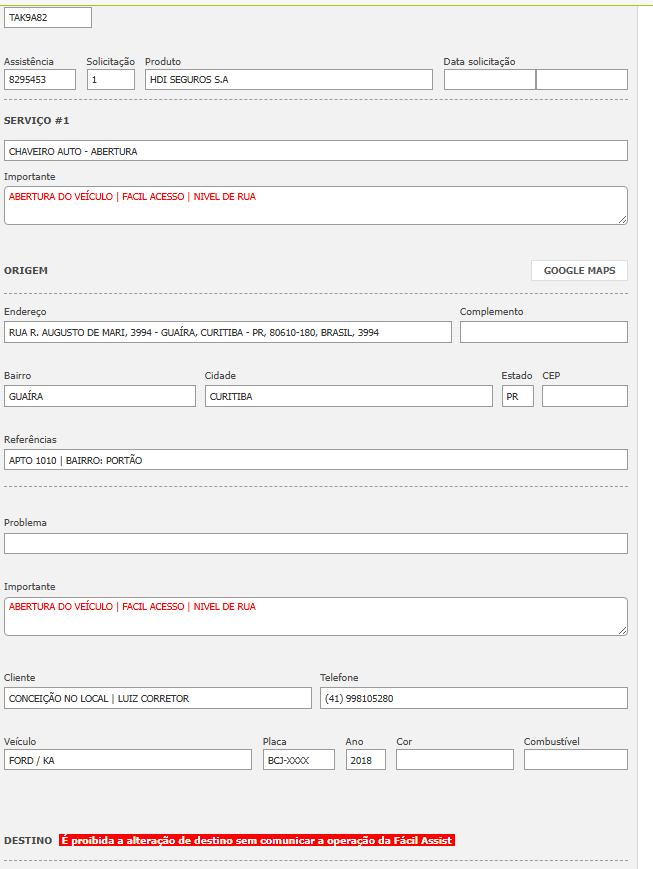The height and width of the screenshot is (869, 653).
Task: Click the Google Maps button
Action: click(579, 271)
